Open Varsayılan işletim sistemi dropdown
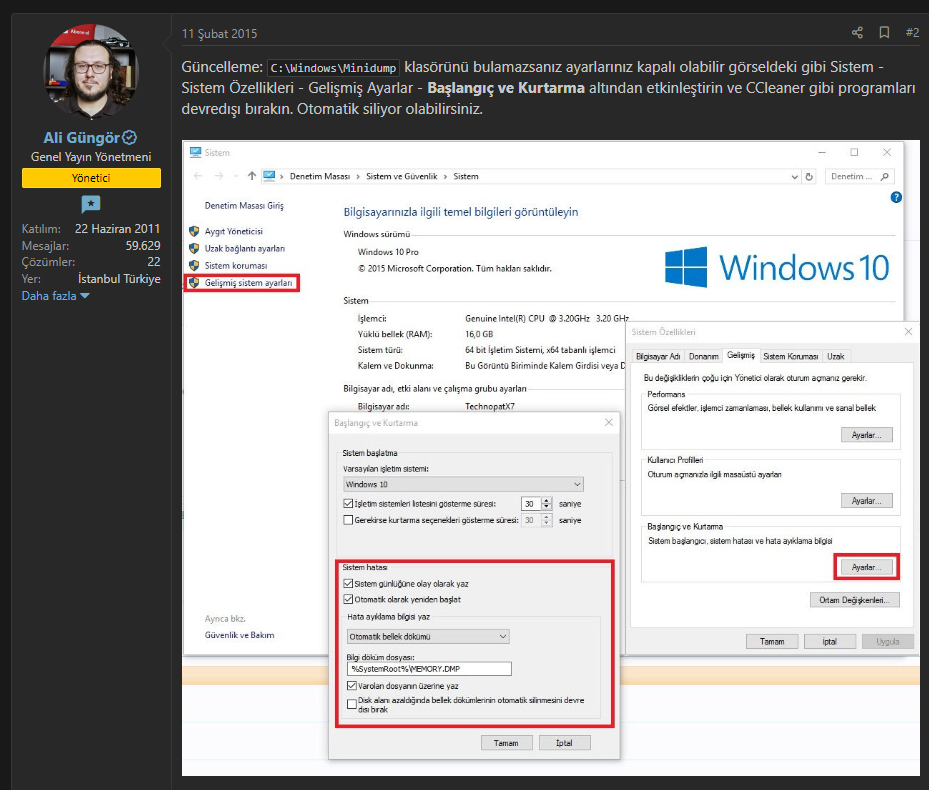The height and width of the screenshot is (790, 929). click(463, 484)
